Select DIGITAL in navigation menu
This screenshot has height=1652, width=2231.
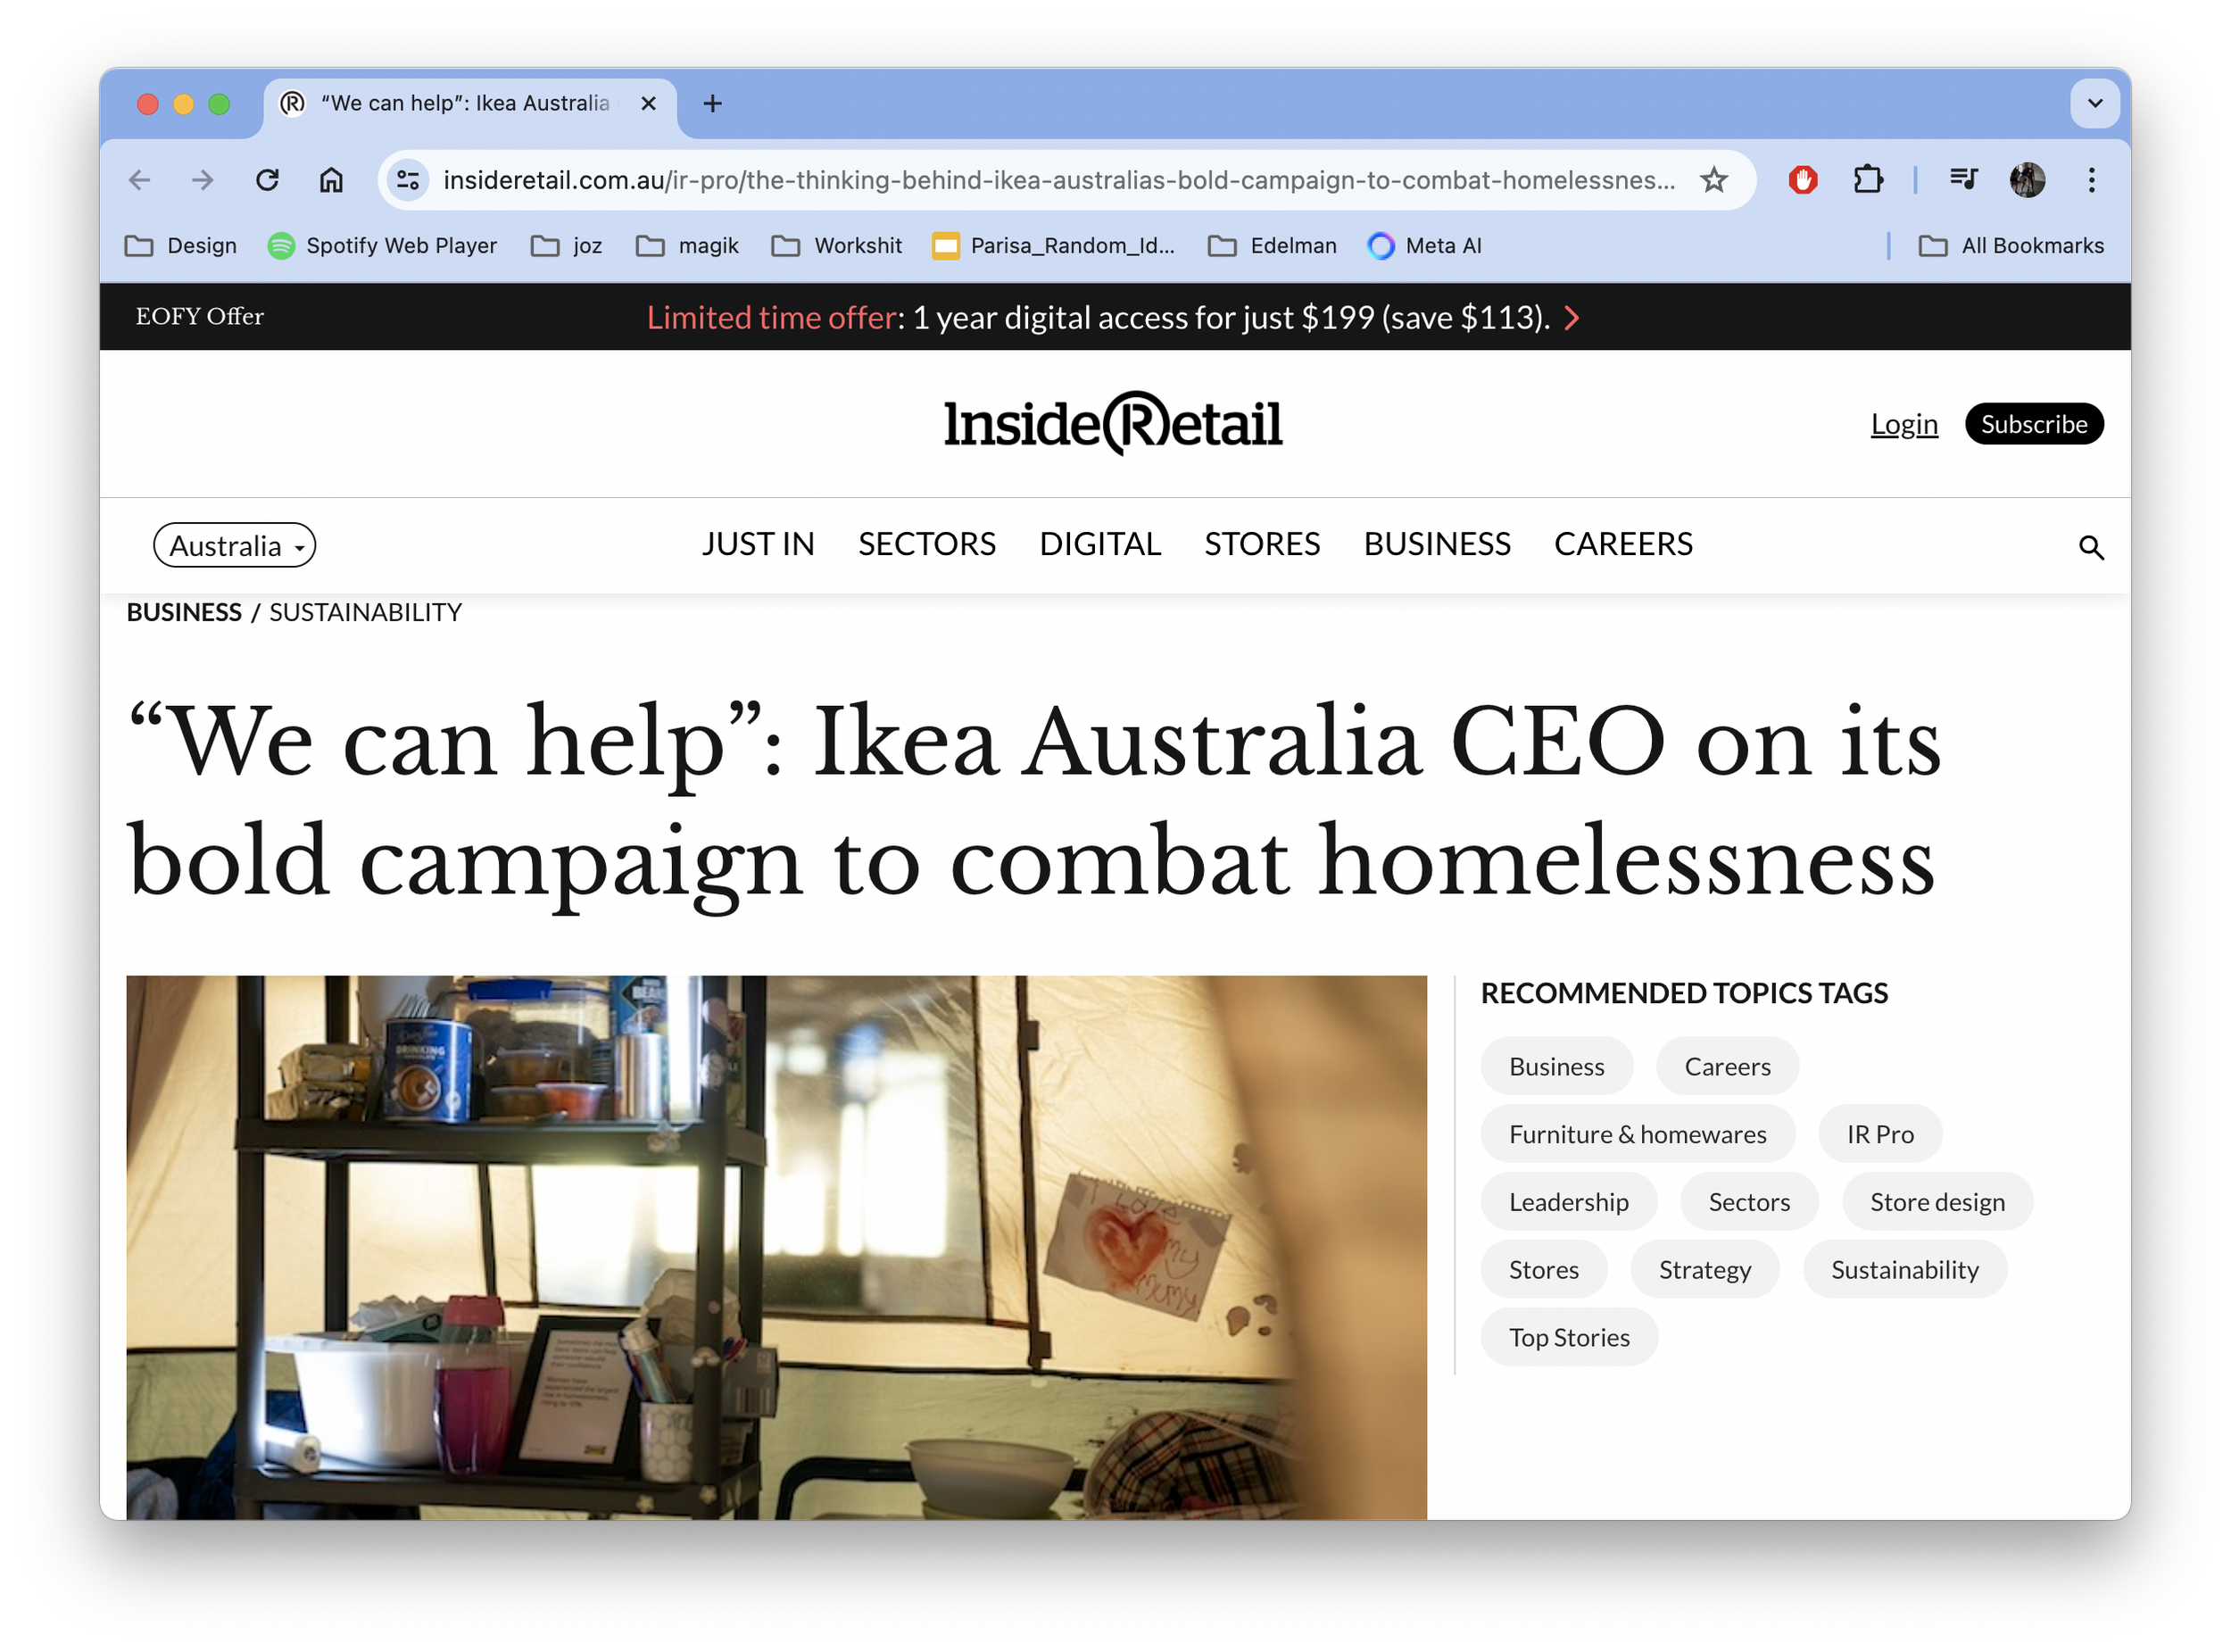[1100, 545]
